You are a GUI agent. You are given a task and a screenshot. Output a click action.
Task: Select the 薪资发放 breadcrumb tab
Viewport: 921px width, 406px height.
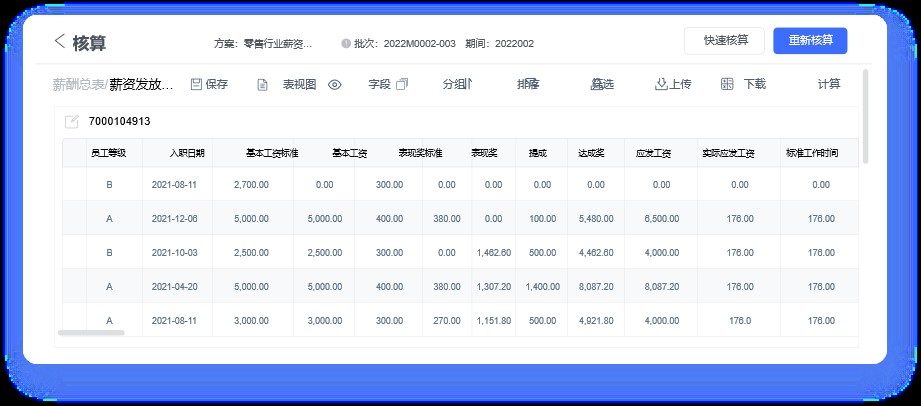pyautogui.click(x=141, y=85)
